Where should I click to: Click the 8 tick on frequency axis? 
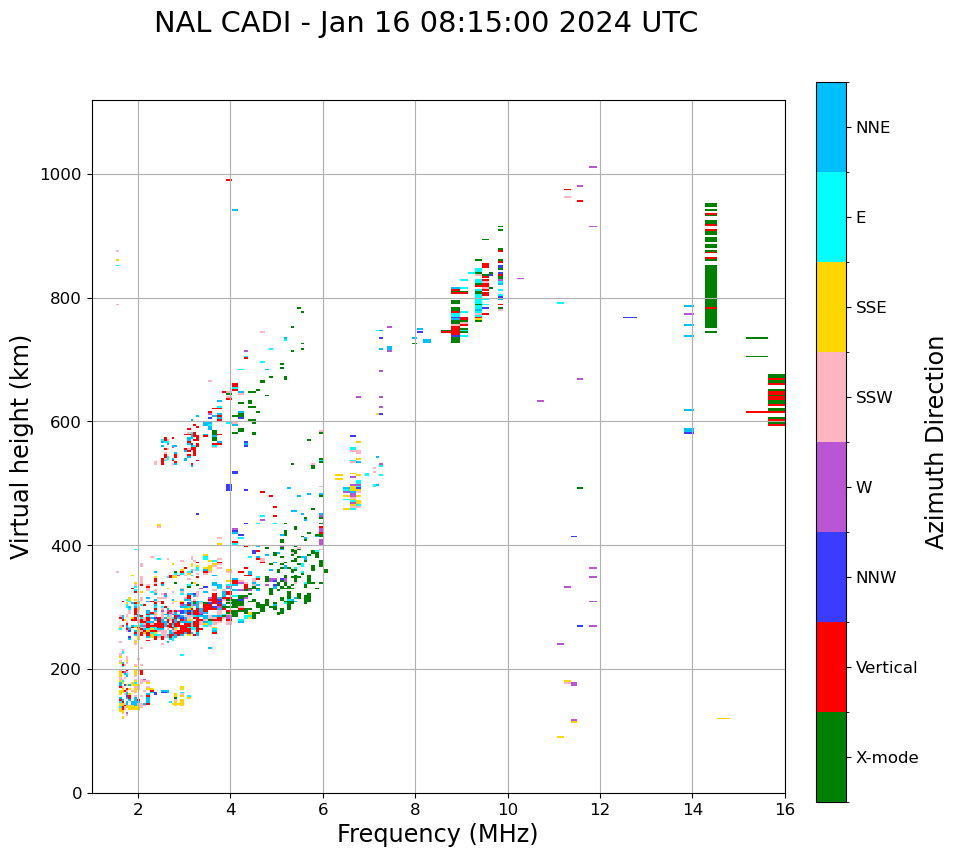coord(415,809)
